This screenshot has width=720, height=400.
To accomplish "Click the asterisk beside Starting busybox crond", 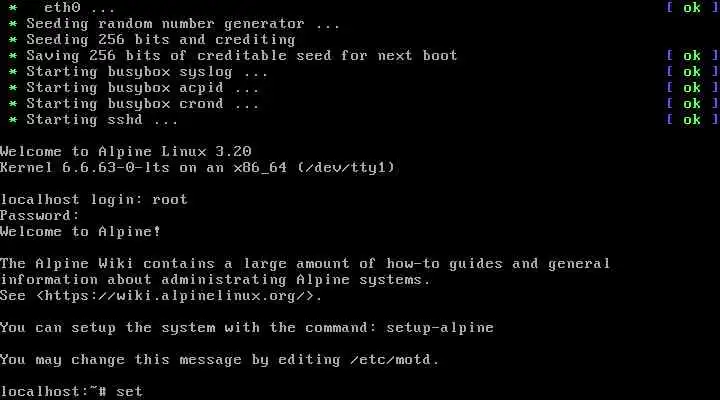I will [x=13, y=104].
